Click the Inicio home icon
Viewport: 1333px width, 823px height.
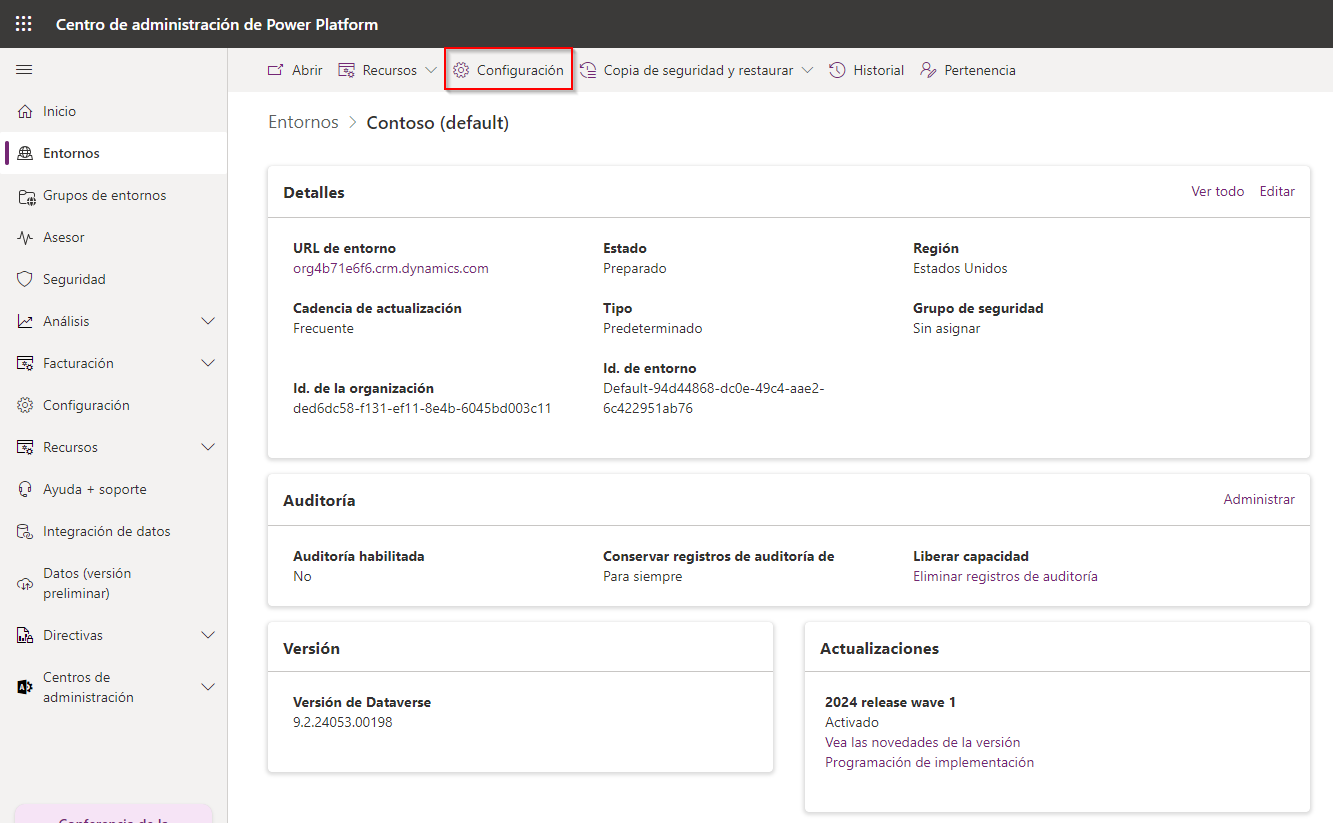[x=25, y=111]
